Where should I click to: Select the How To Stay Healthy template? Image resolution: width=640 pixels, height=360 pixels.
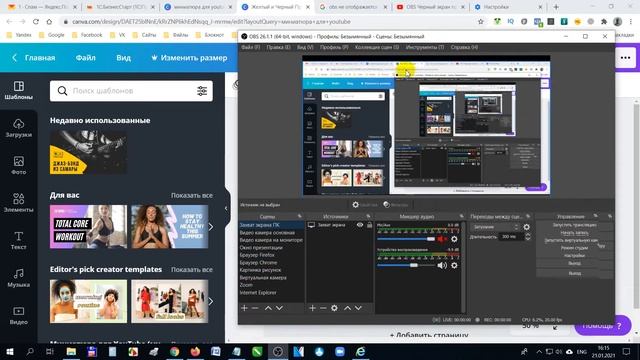(x=169, y=227)
